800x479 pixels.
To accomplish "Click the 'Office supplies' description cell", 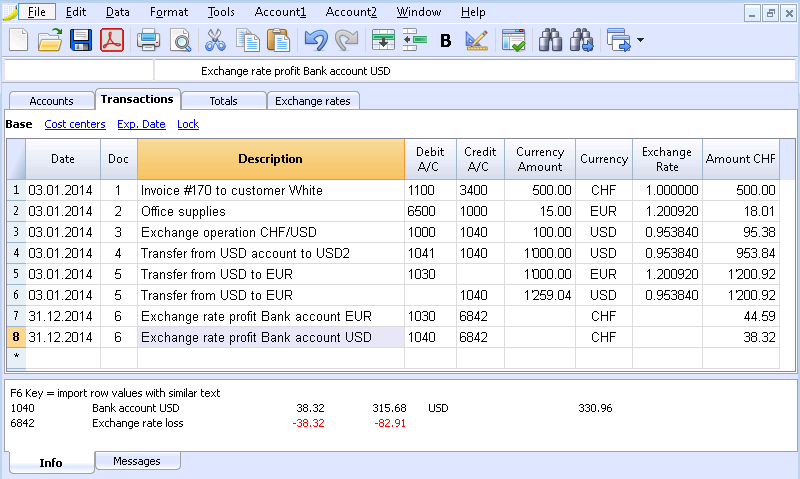I will 271,211.
